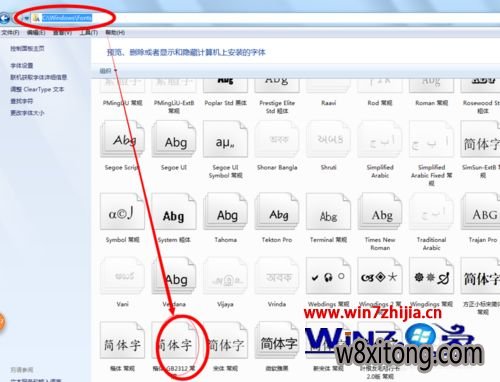Image resolution: width=500 pixels, height=382 pixels.
Task: Open the 工具(T) menu
Action: click(x=89, y=33)
